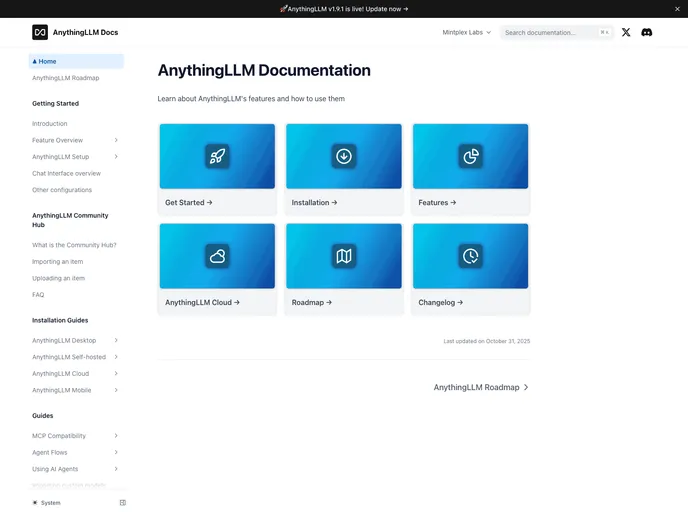Expand AnythingLLM Mobile chevron
Image resolution: width=688 pixels, height=512 pixels.
[x=116, y=390]
